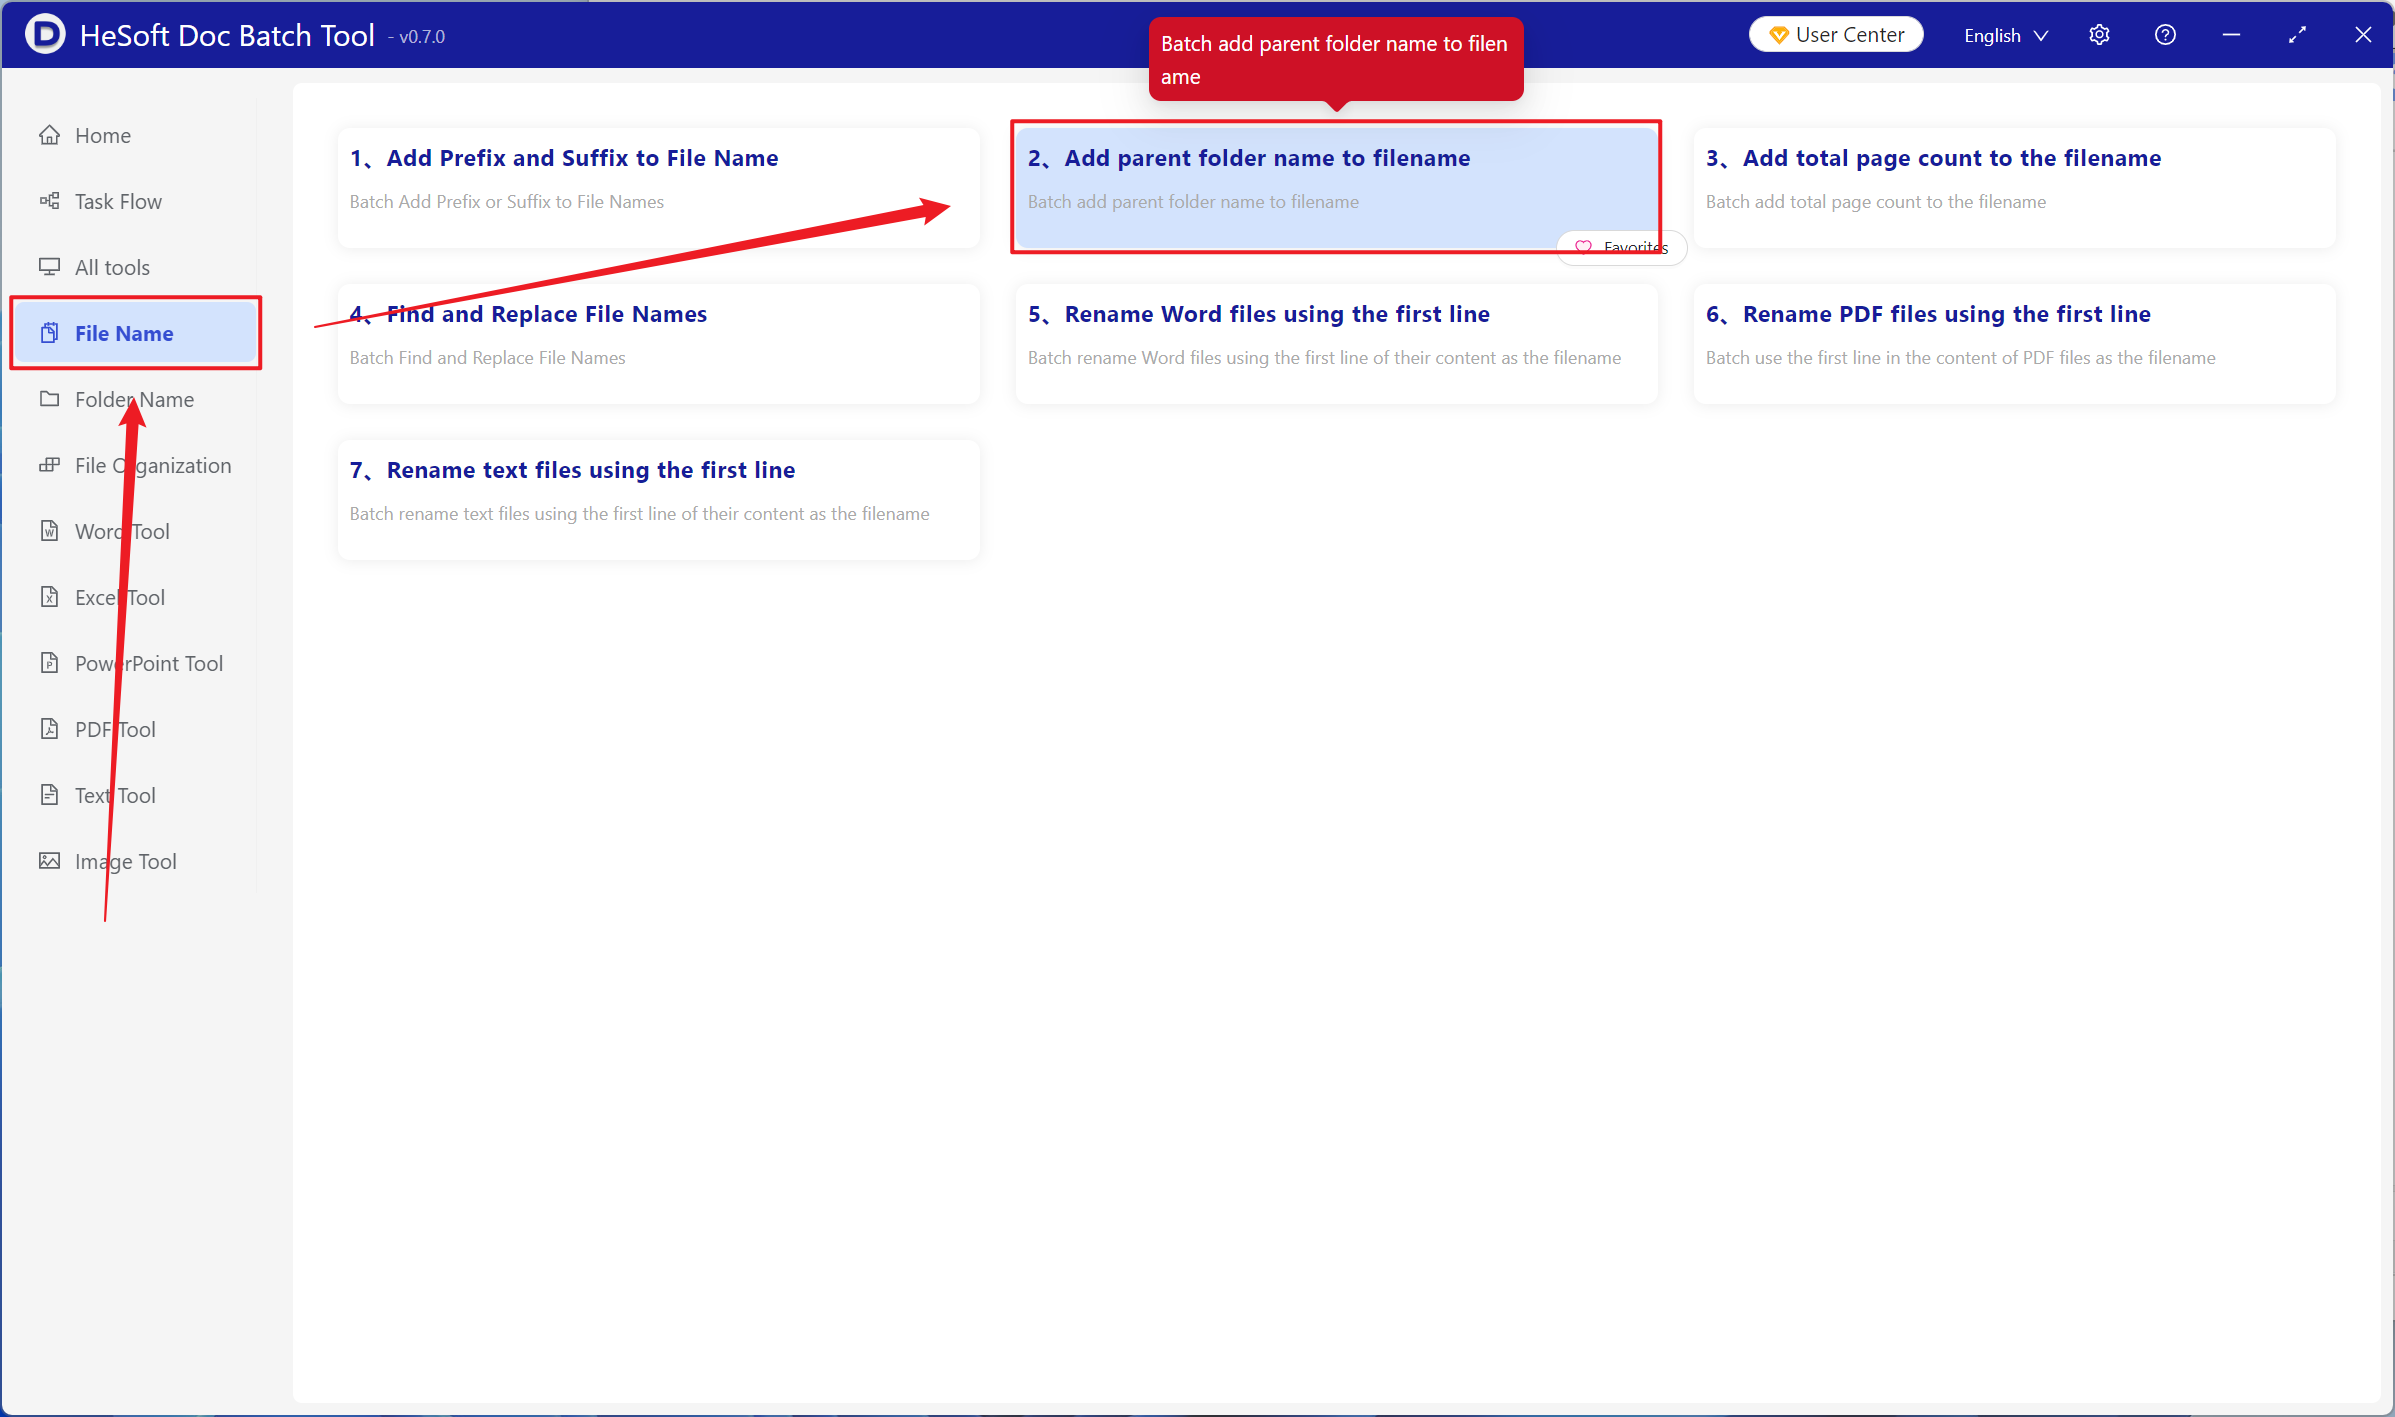Viewport: 2395px width, 1417px height.
Task: Open the Word Tool section
Action: coord(122,531)
